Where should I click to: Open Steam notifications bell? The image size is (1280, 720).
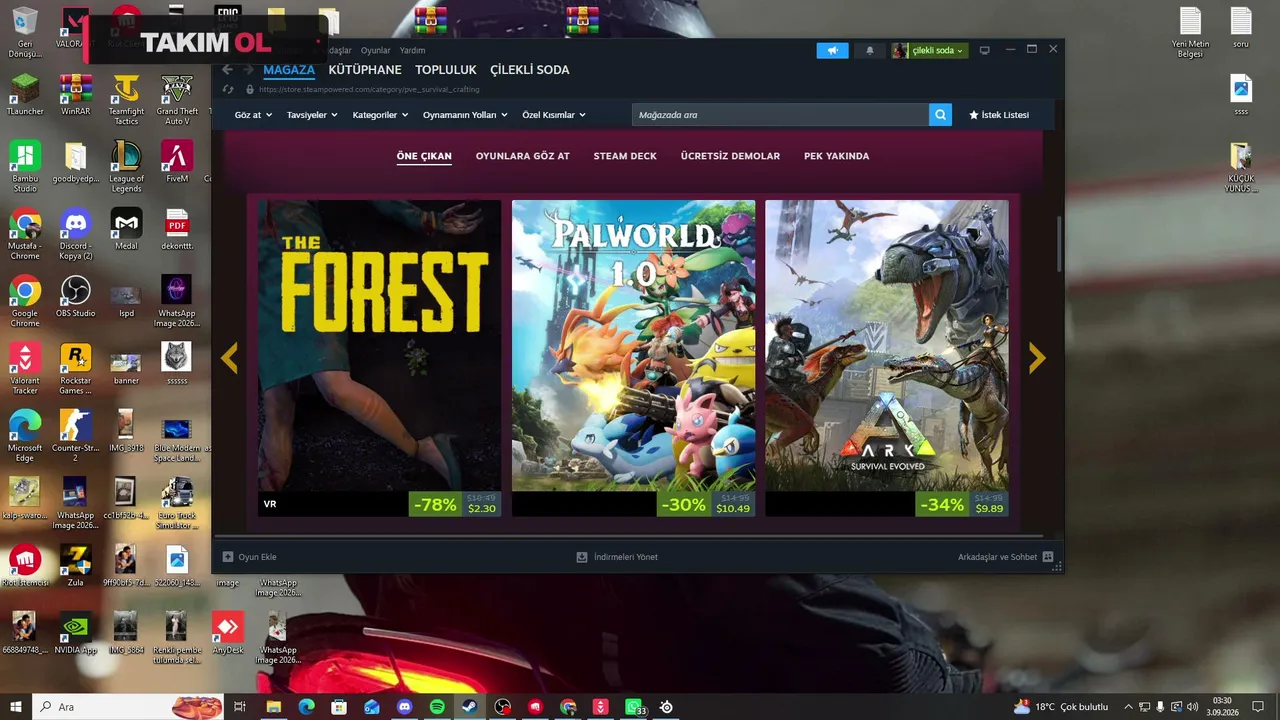[869, 50]
